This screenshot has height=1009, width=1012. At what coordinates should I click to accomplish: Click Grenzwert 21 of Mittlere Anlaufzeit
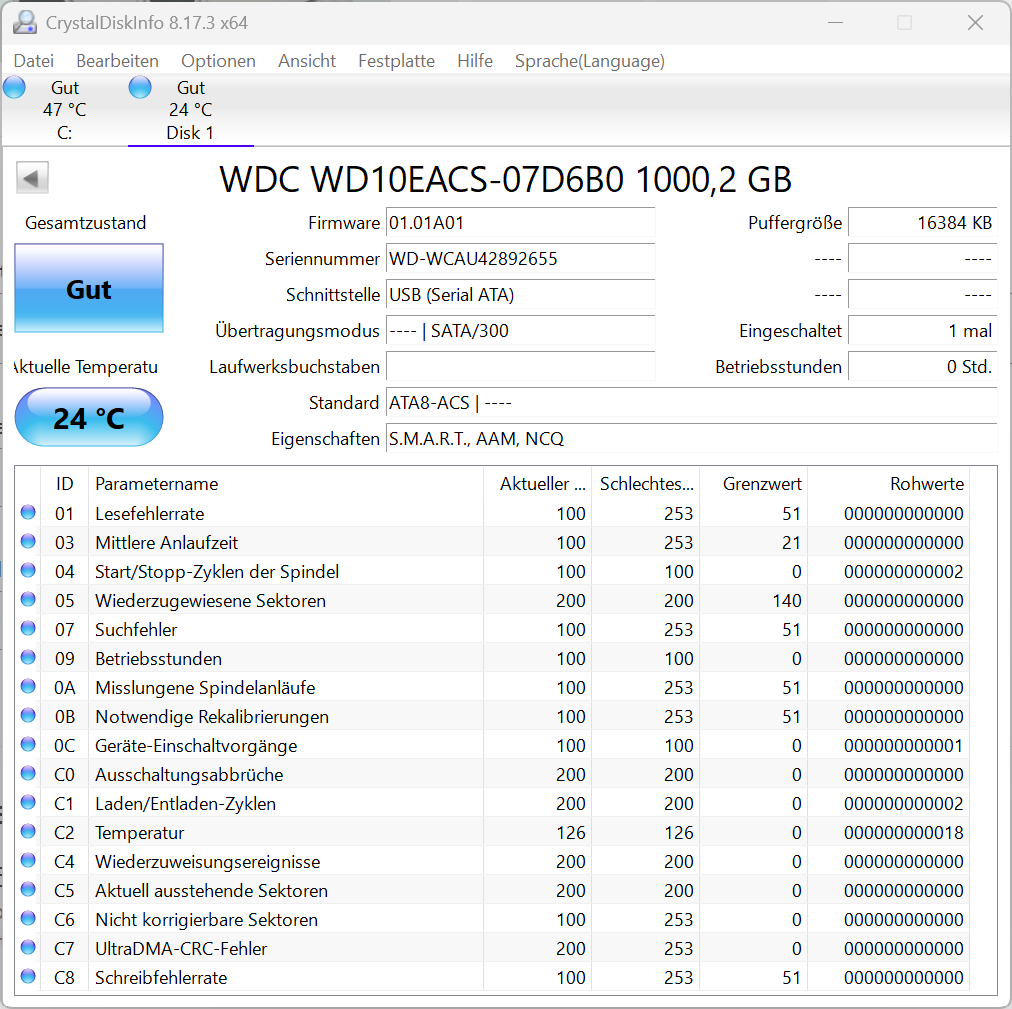tap(791, 543)
